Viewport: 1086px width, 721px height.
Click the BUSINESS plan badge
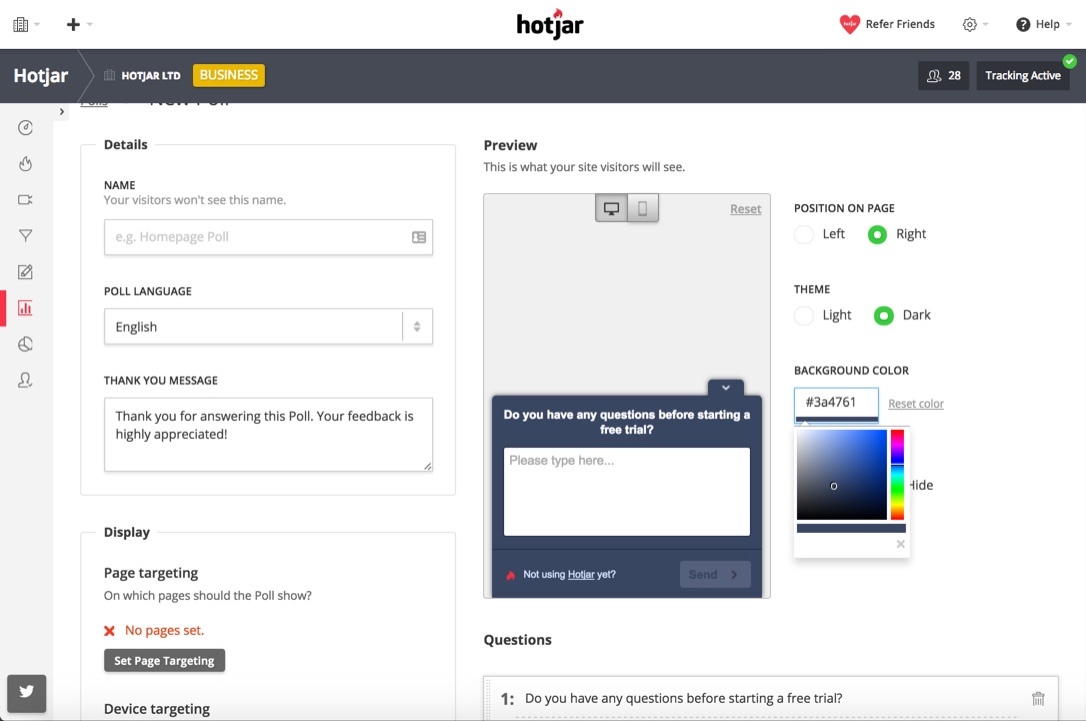[x=229, y=75]
